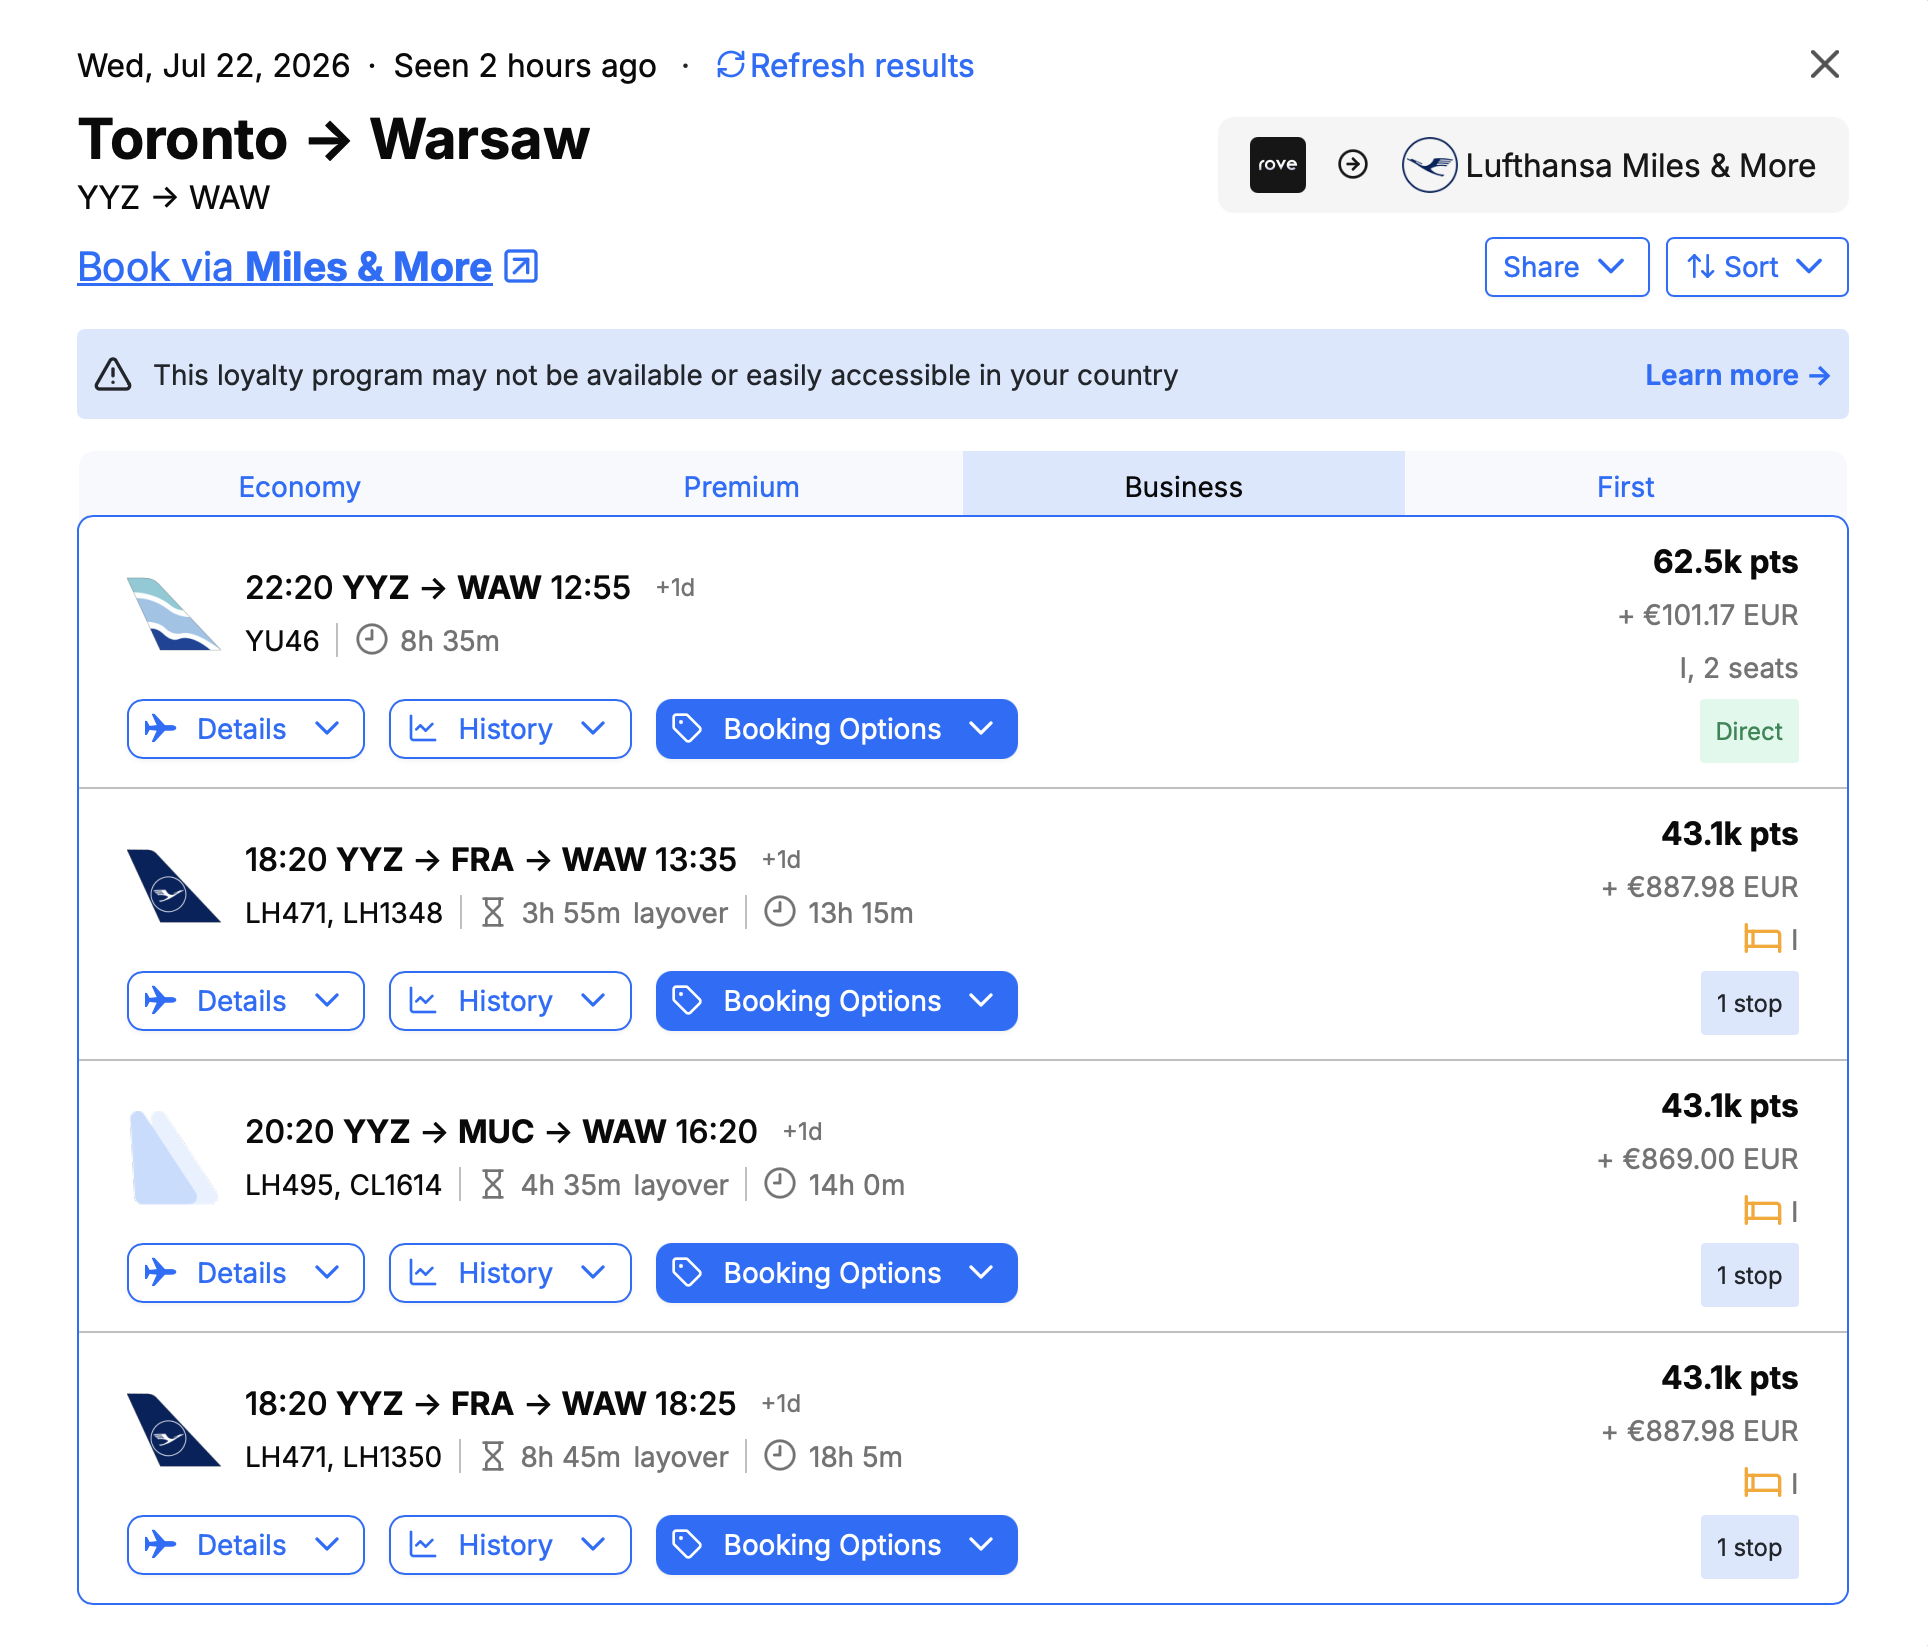This screenshot has width=1928, height=1646.
Task: Expand History for the LH471, LH1350 itinerary
Action: (510, 1545)
